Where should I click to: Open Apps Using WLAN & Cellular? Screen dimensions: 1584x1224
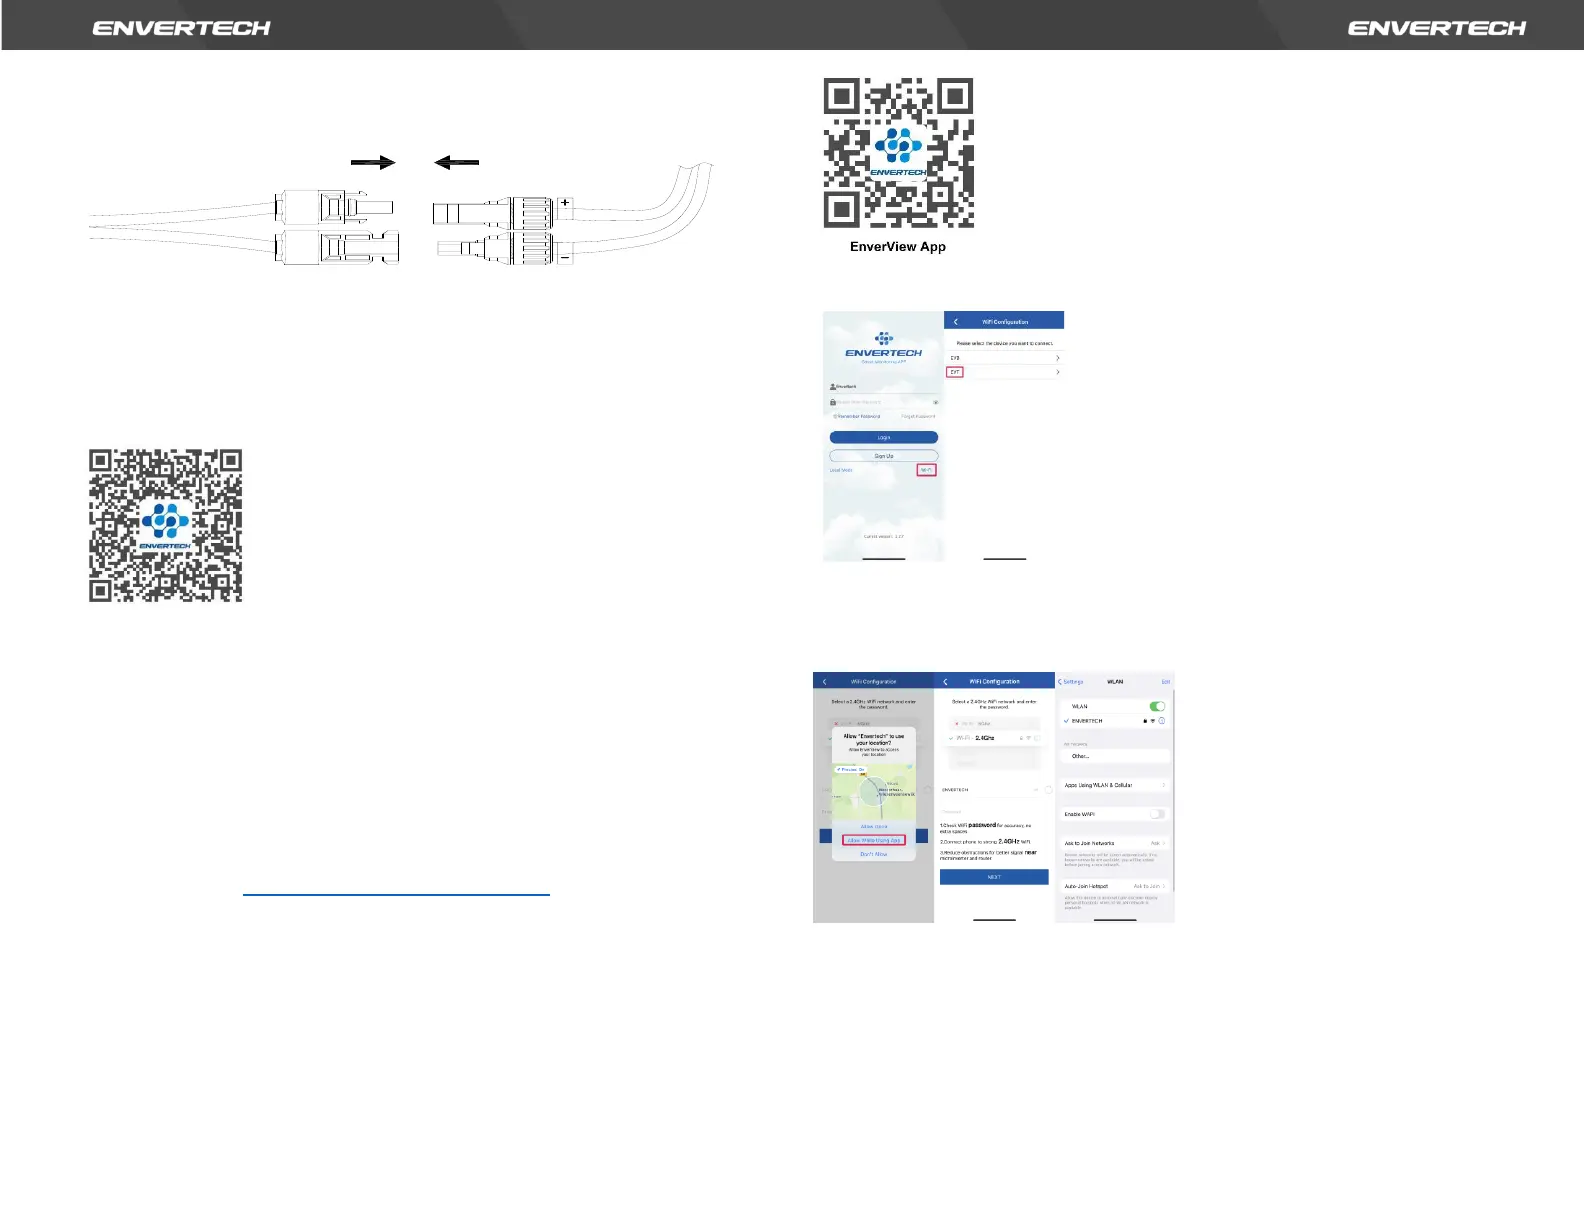[x=1115, y=785]
